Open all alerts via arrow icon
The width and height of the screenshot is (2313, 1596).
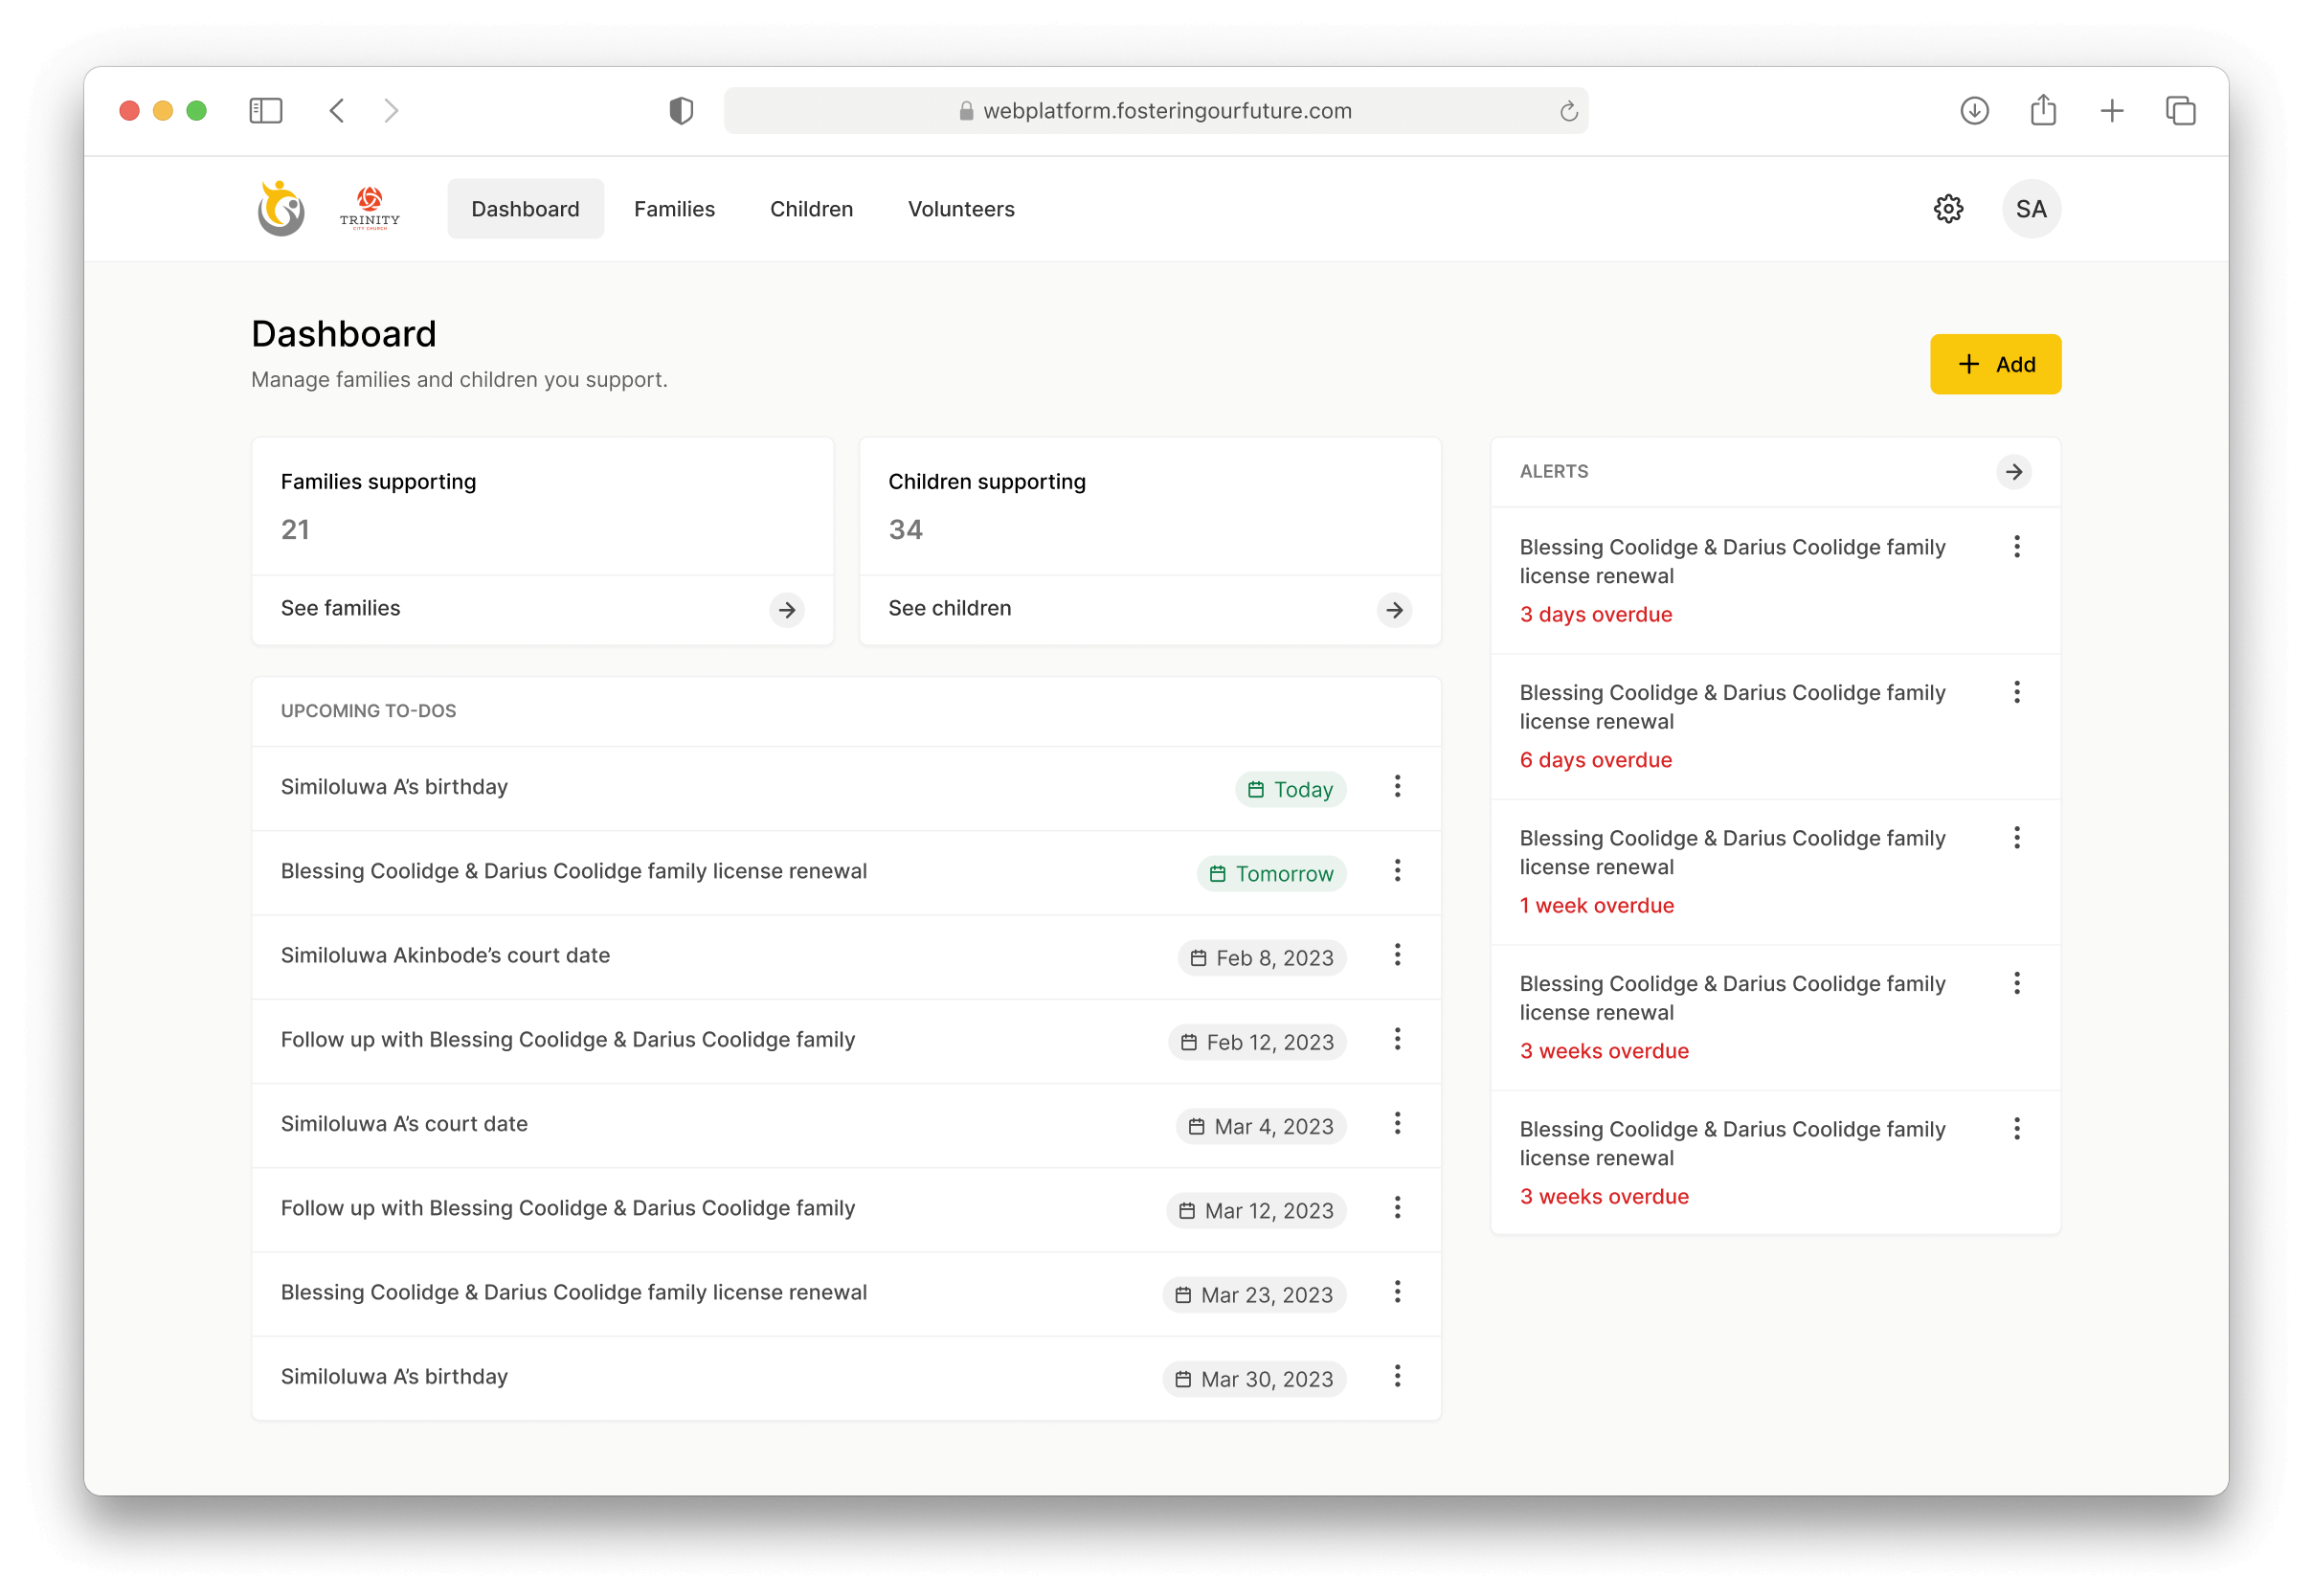pyautogui.click(x=2013, y=472)
